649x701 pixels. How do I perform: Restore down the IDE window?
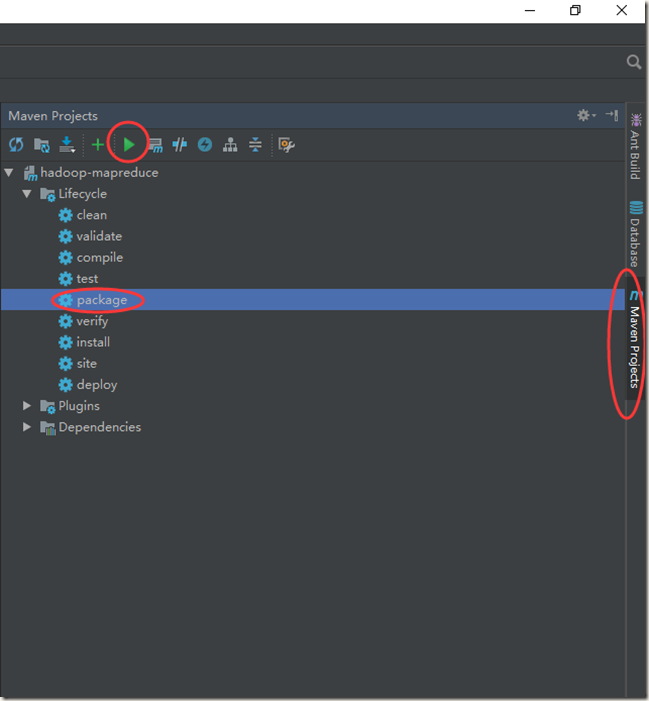pos(575,10)
